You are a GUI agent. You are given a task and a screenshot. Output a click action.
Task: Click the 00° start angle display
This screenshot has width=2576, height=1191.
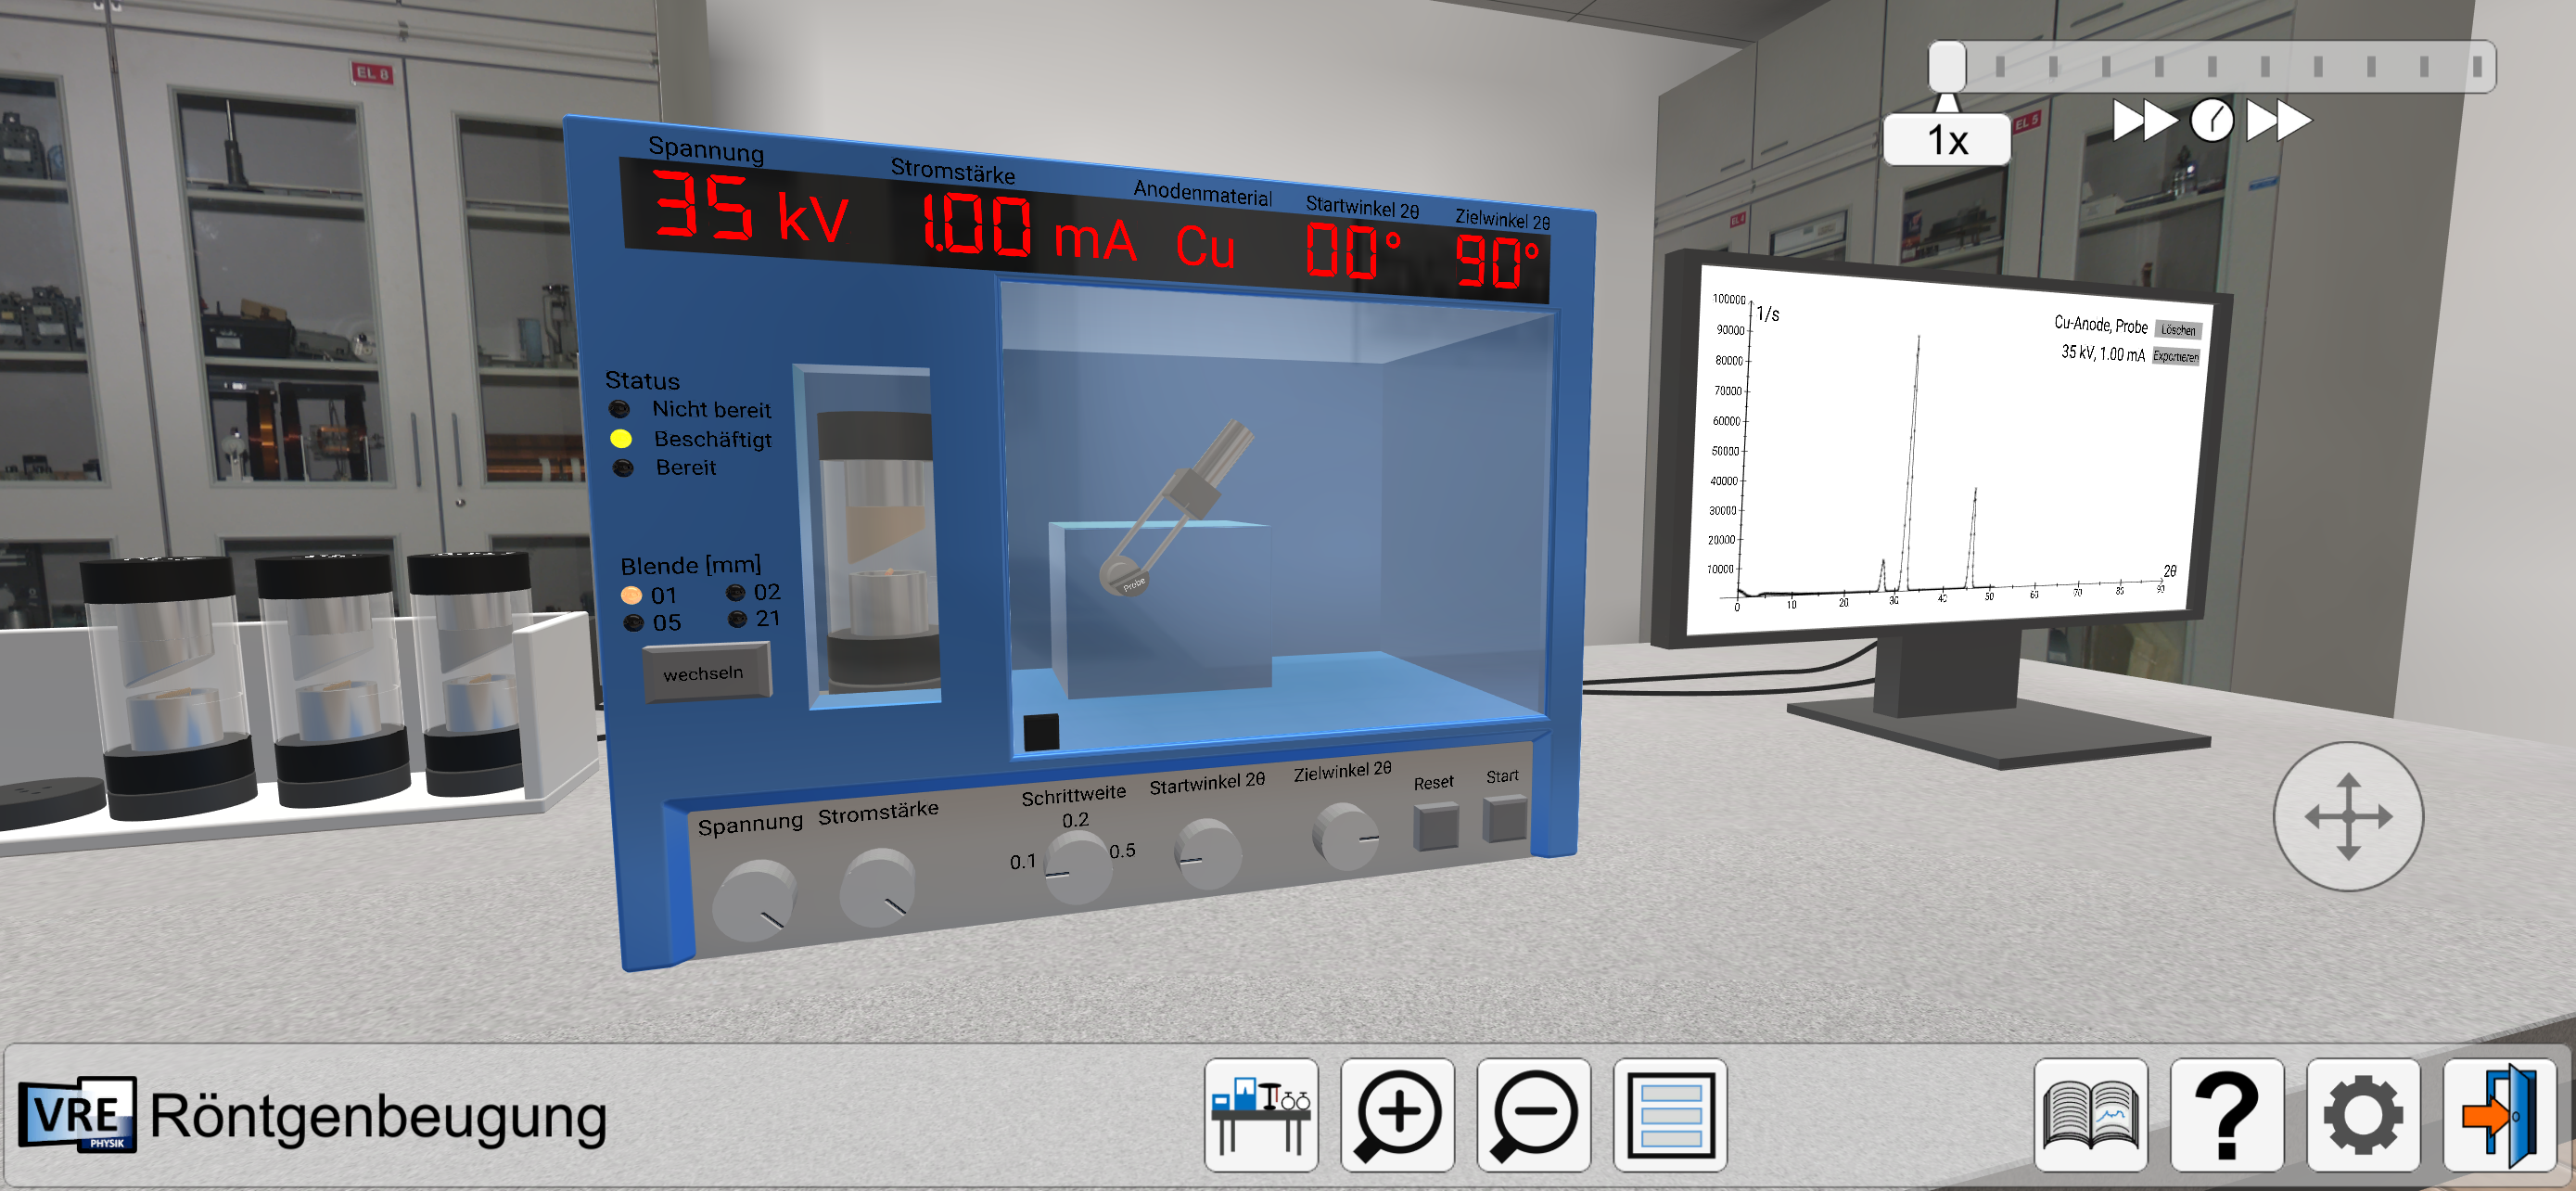1353,252
